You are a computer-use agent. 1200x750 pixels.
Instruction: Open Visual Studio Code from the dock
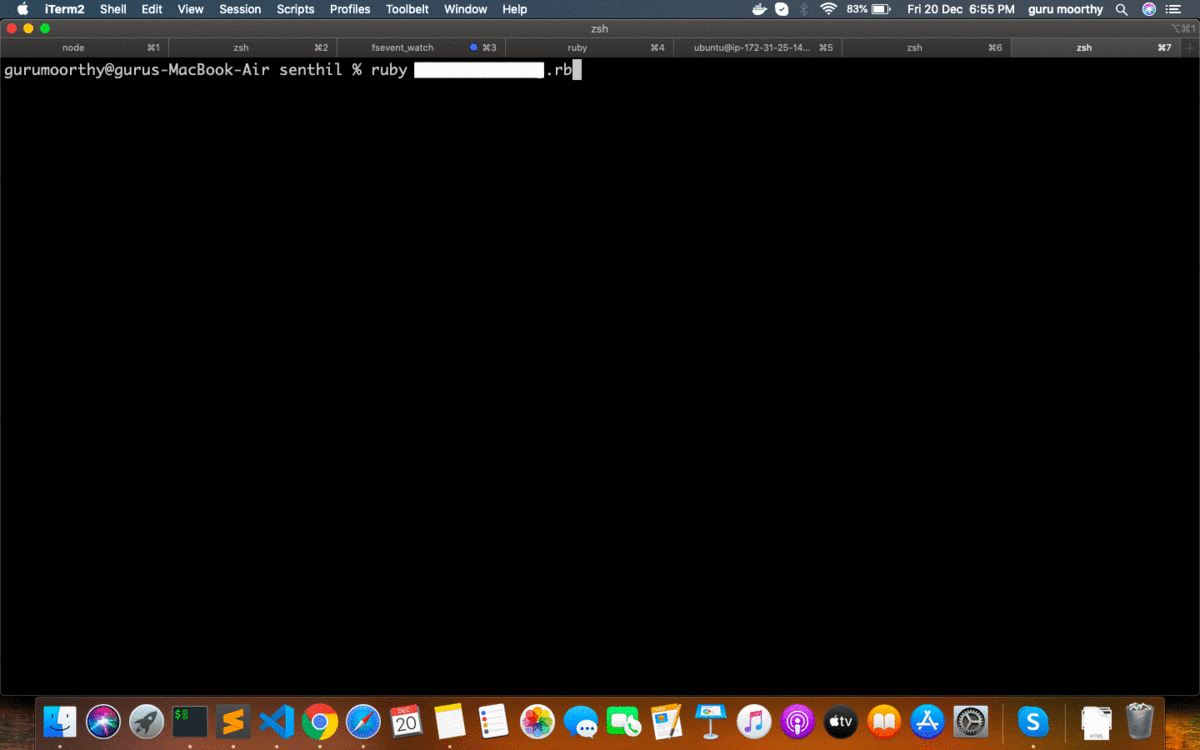click(276, 721)
